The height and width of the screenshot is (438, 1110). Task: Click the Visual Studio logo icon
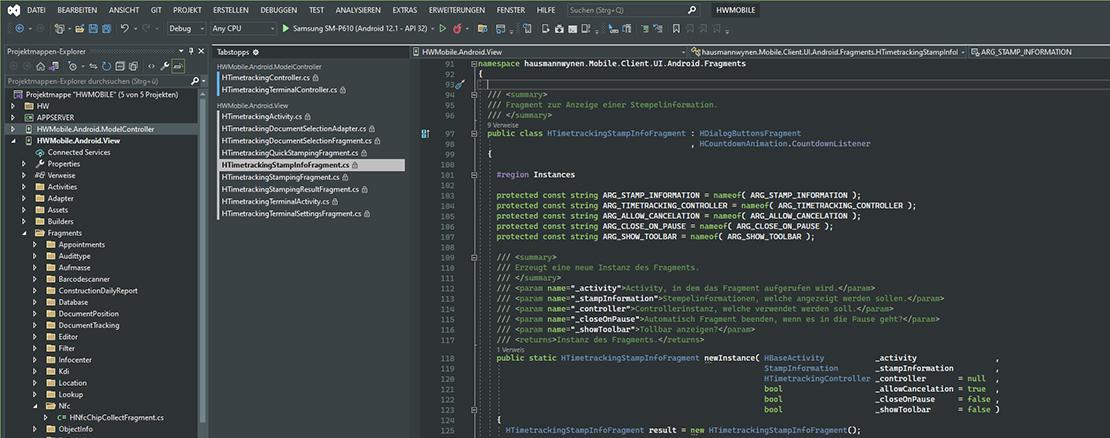12,11
